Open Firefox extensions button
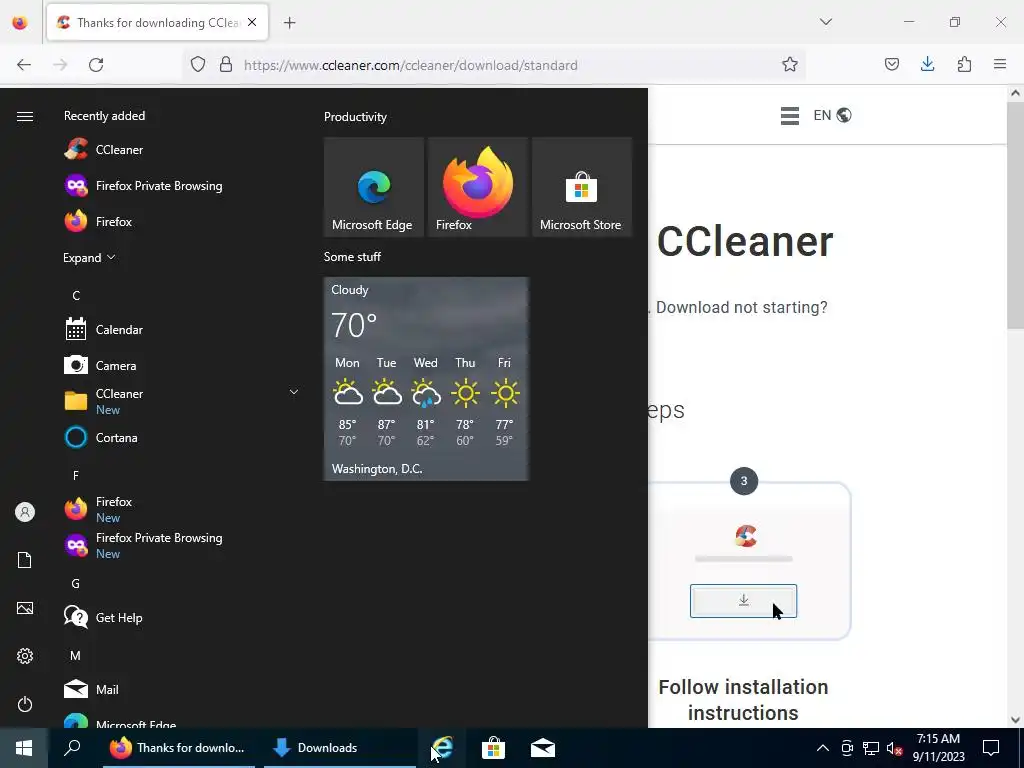 pos(964,65)
